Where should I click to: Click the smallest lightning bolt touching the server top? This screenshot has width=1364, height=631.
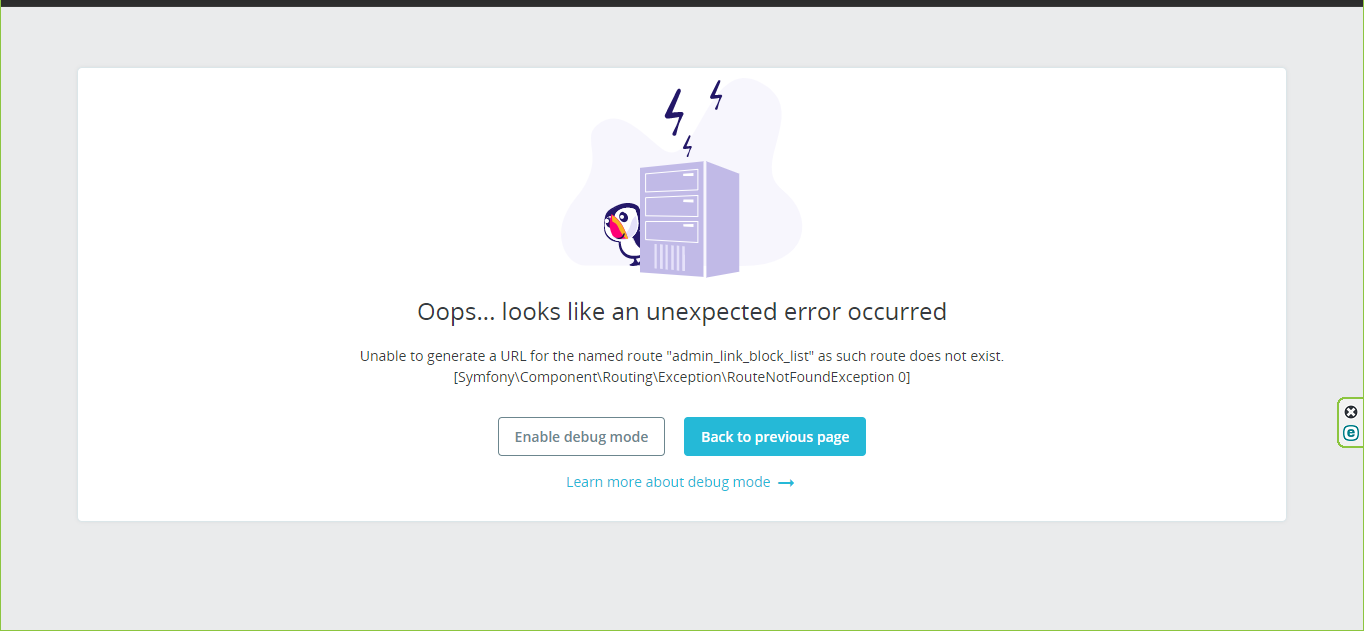pos(688,146)
